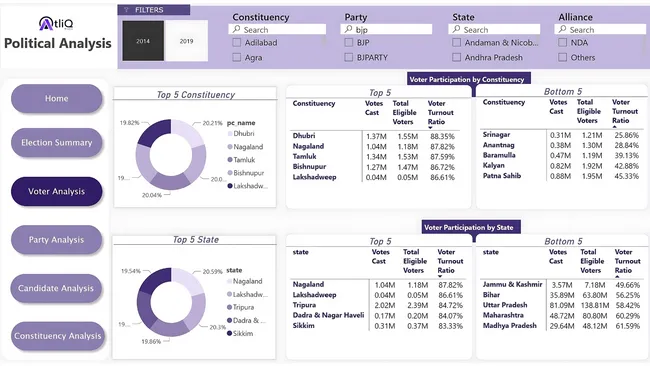Select the 2014 year filter
This screenshot has height=366, width=650.
143,41
